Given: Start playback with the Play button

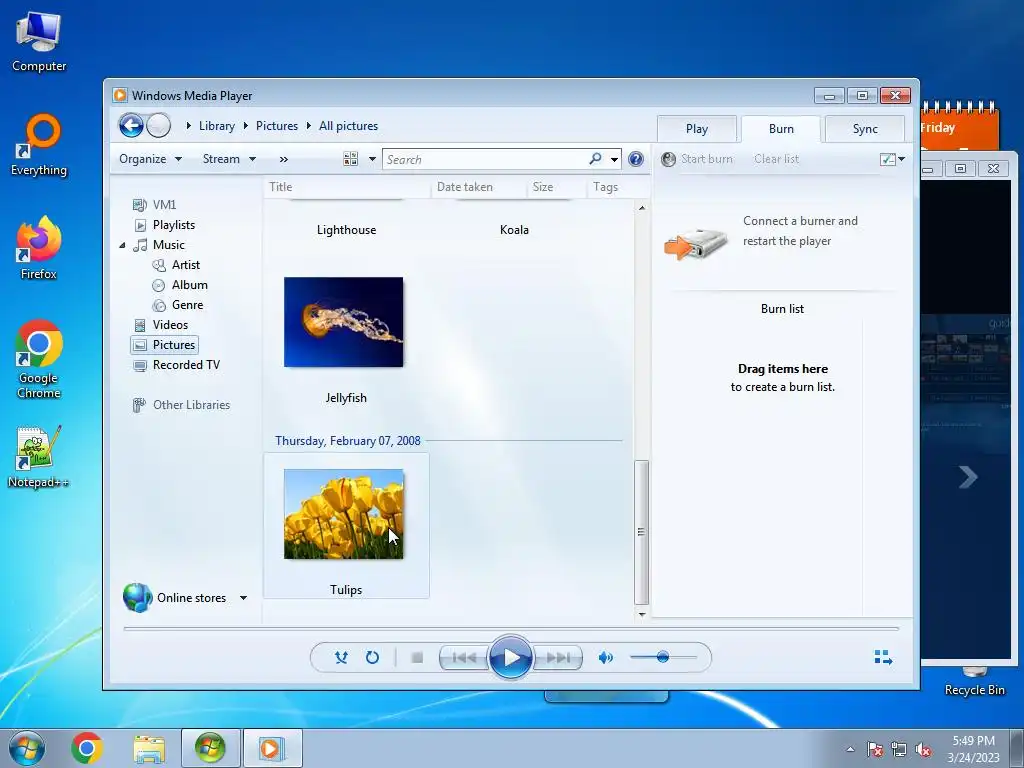Looking at the screenshot, I should click(511, 658).
